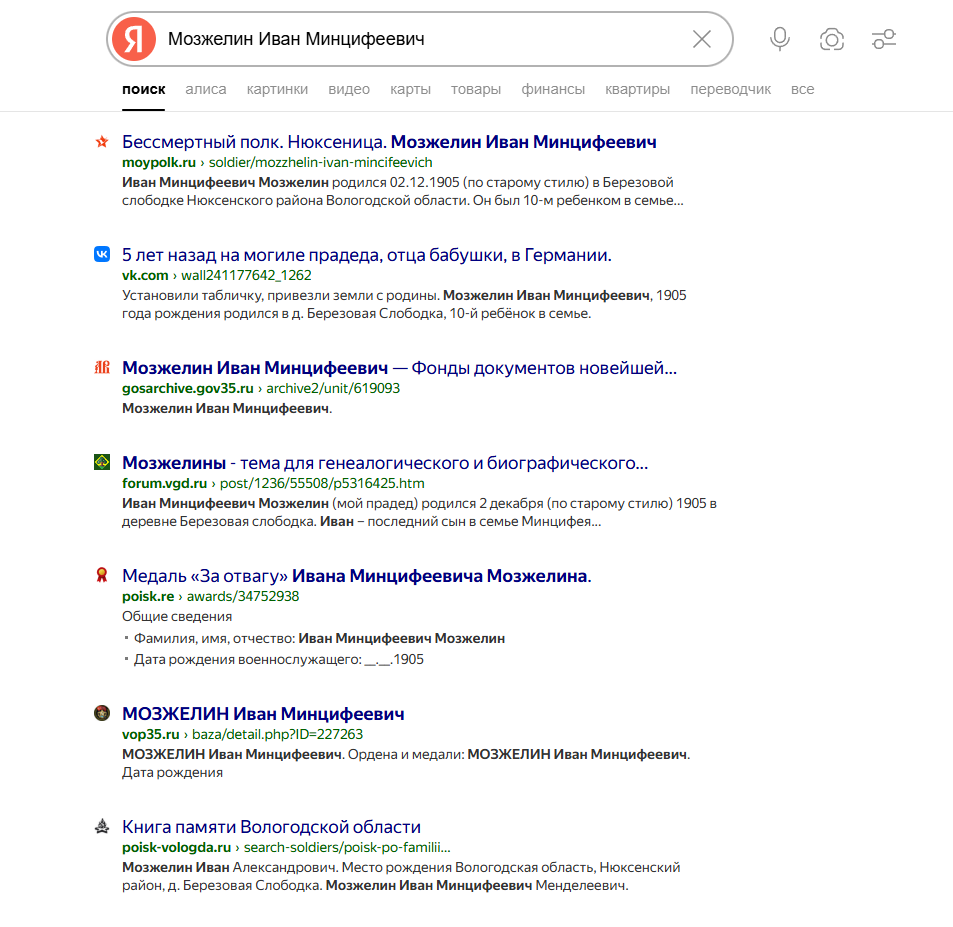
Task: Clear the search query with X
Action: [702, 39]
